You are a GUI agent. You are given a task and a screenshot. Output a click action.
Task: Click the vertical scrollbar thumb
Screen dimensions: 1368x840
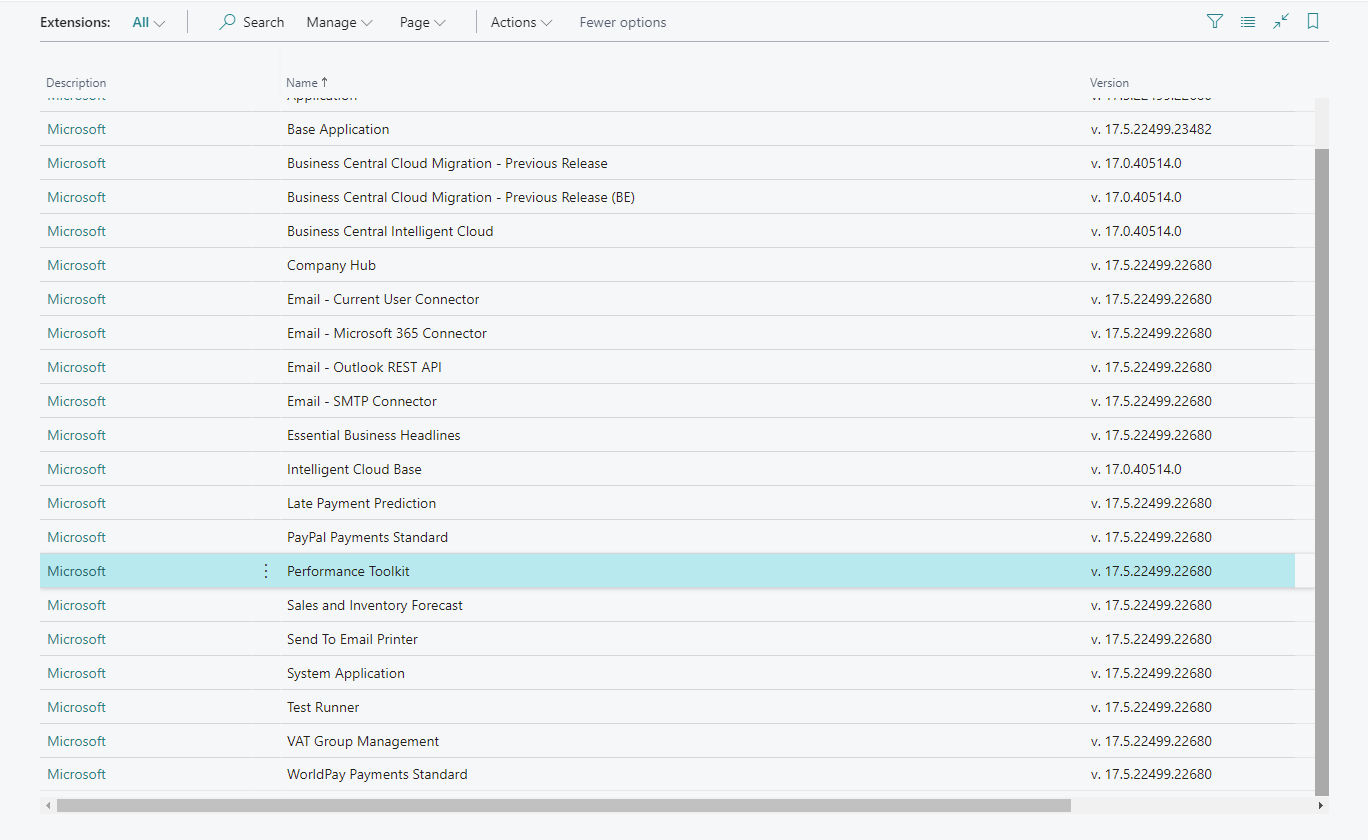[x=1322, y=470]
